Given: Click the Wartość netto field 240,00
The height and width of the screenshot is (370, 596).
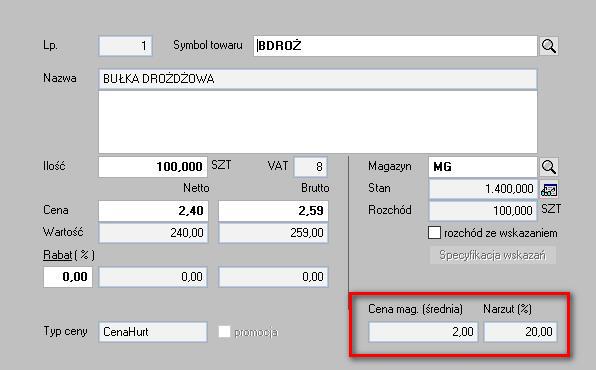Looking at the screenshot, I should (x=153, y=233).
